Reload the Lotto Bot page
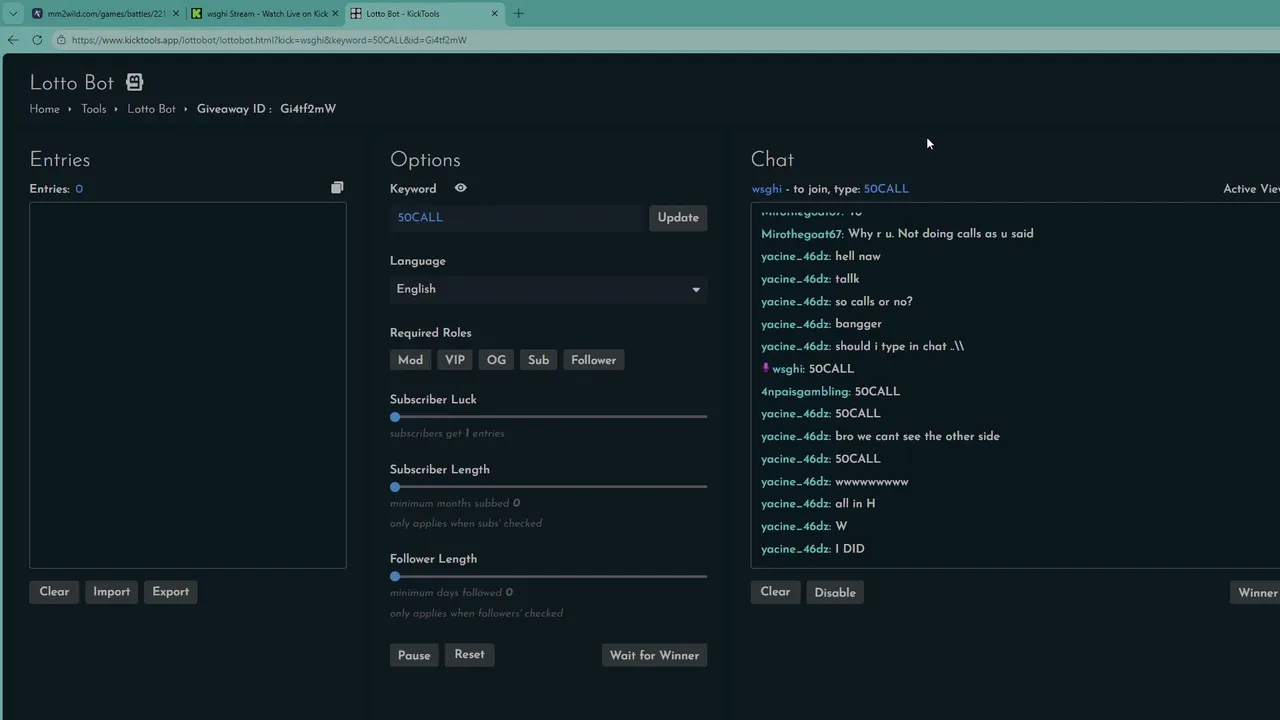The image size is (1280, 720). click(x=37, y=40)
